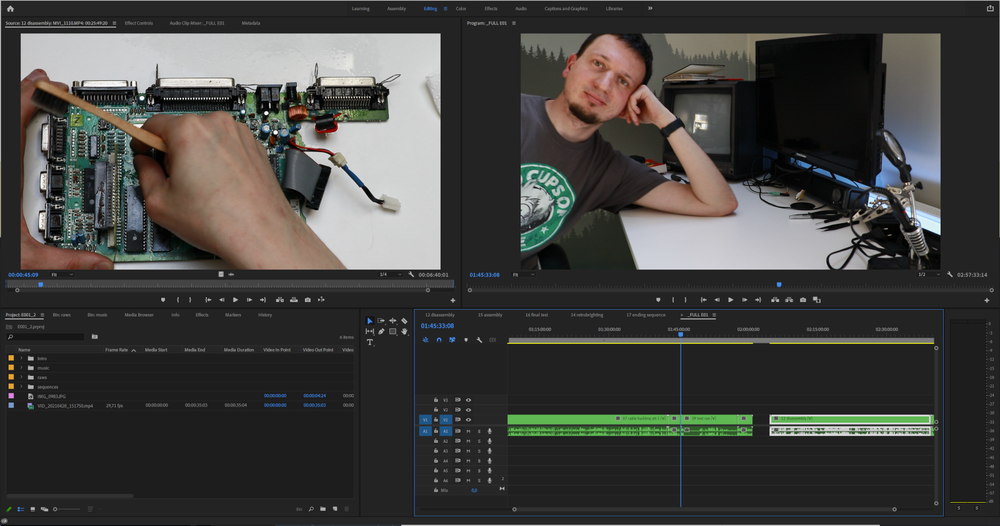
Task: Expand the music bin folder
Action: tap(21, 368)
